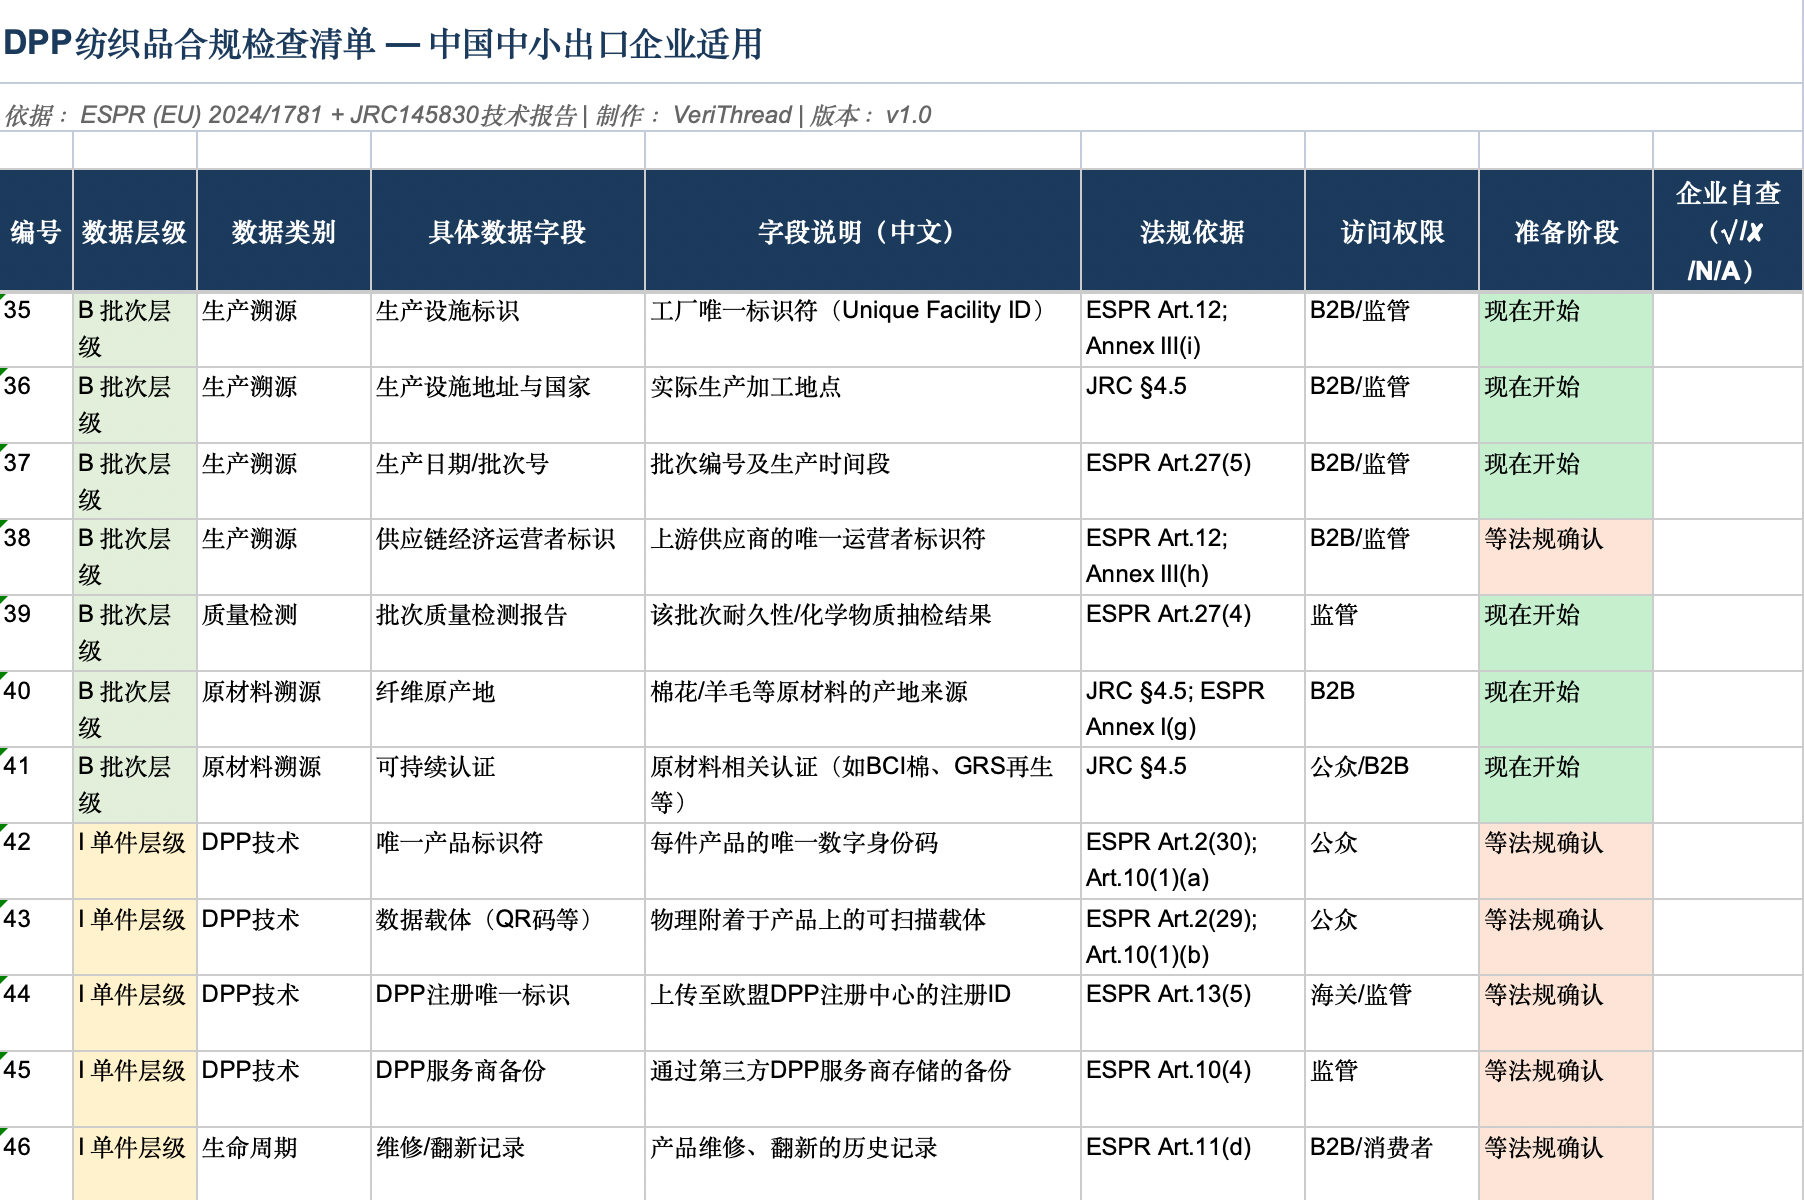Select the 数据层级 column header
The height and width of the screenshot is (1200, 1804).
coord(135,231)
